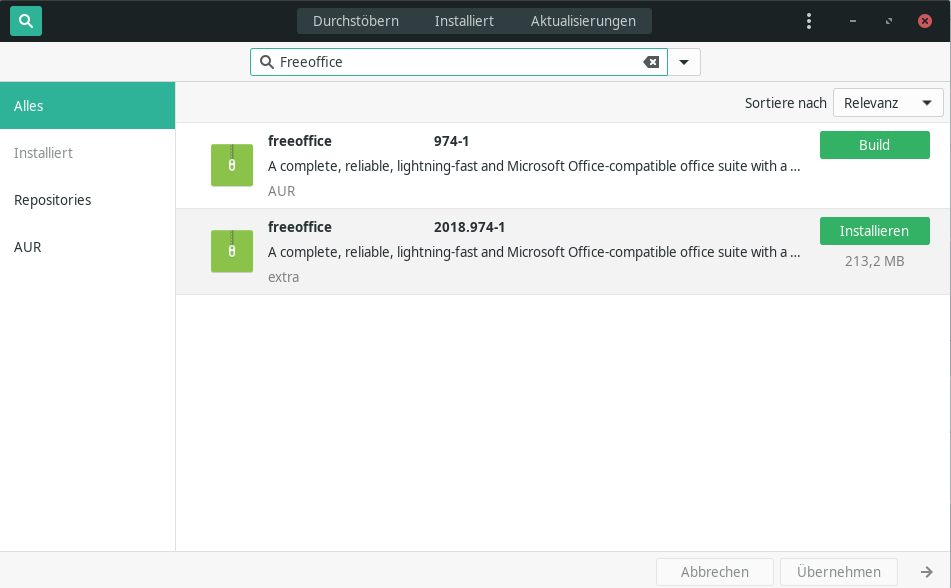Minimize the package manager window
Screen dimensions: 951x588
point(853,21)
